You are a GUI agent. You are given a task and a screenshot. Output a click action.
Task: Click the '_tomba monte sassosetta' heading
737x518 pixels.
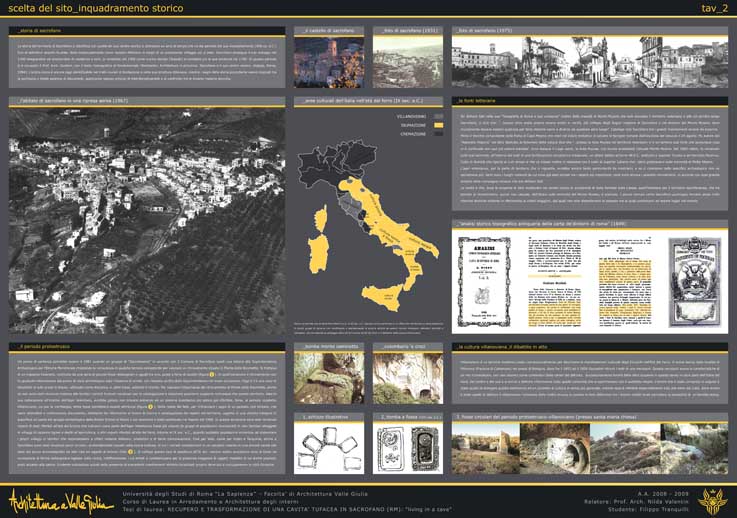click(x=330, y=346)
